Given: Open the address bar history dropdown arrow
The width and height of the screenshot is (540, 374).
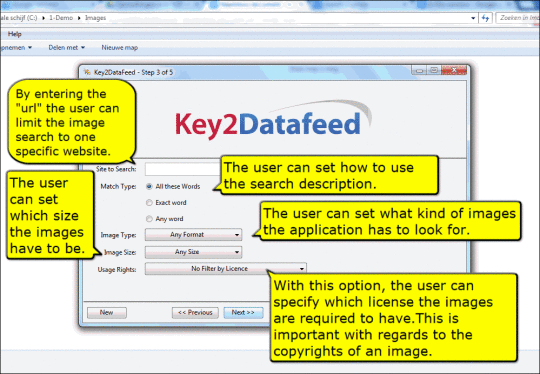Looking at the screenshot, I should tap(473, 18).
